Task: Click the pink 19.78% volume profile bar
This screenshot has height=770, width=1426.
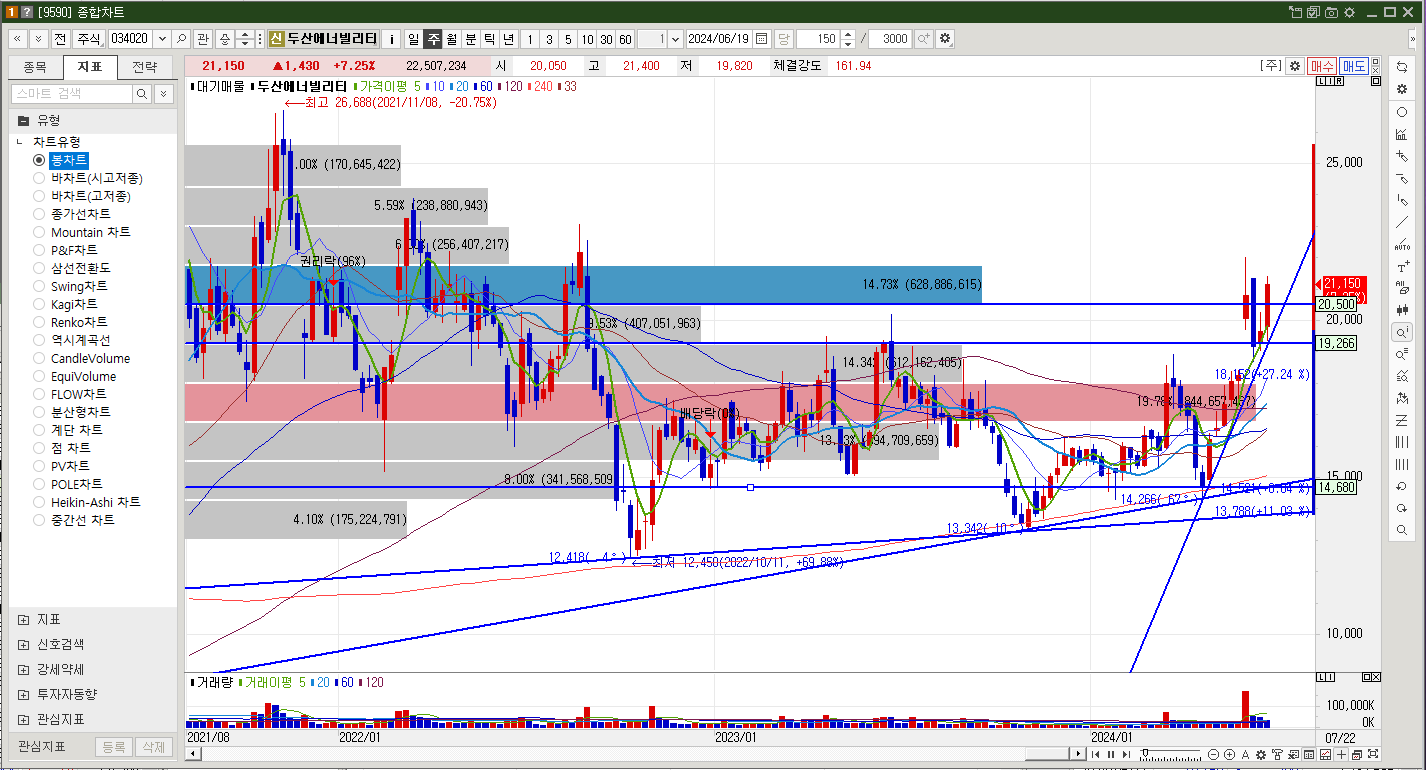Action: coord(720,402)
